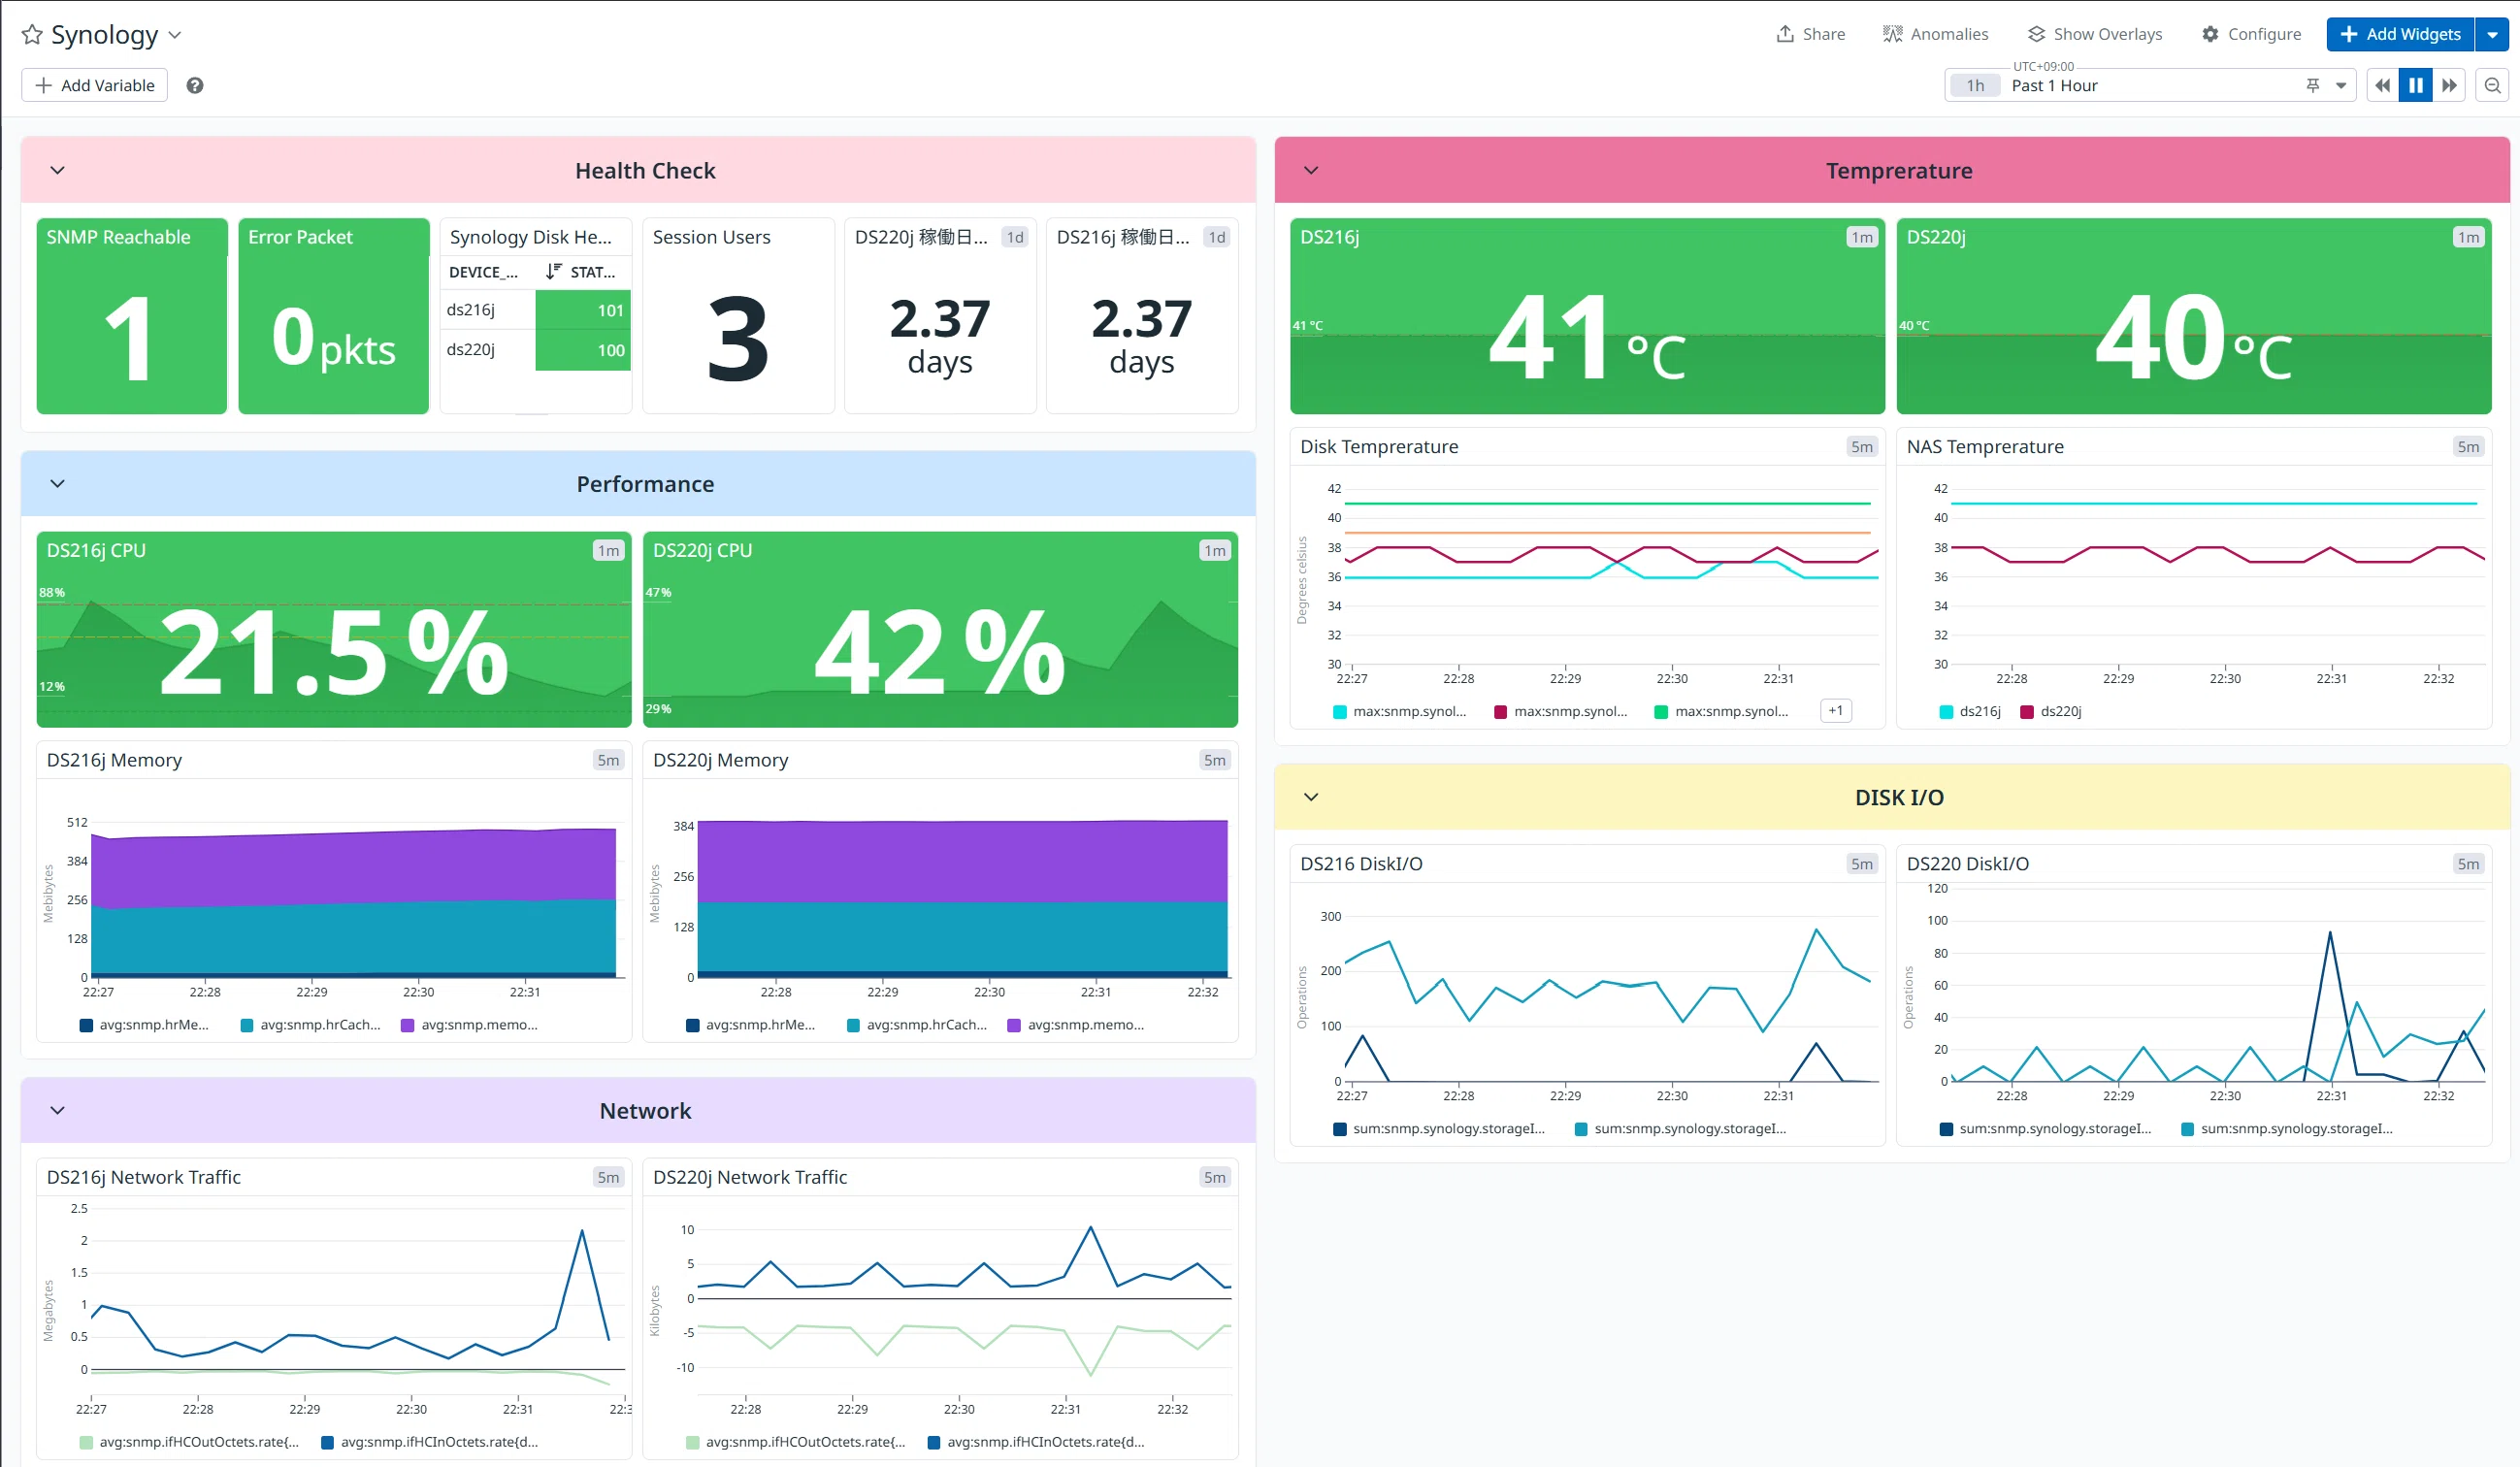The image size is (2520, 1467).
Task: Open the Add Widgets dropdown arrow
Action: click(x=2492, y=34)
